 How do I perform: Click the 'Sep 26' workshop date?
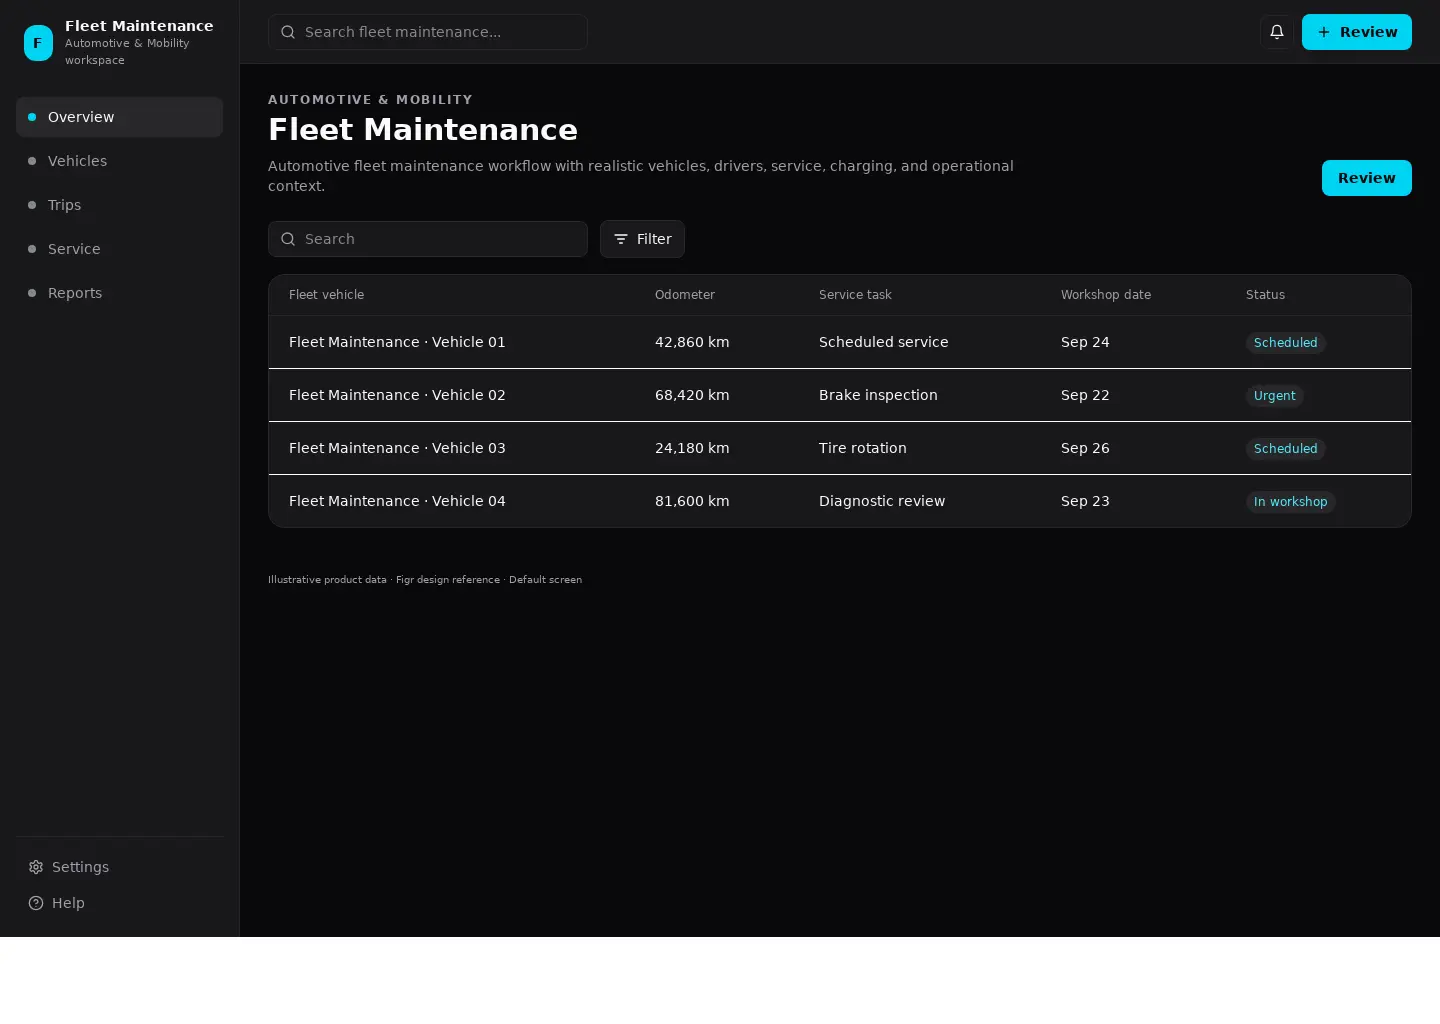coord(1085,448)
